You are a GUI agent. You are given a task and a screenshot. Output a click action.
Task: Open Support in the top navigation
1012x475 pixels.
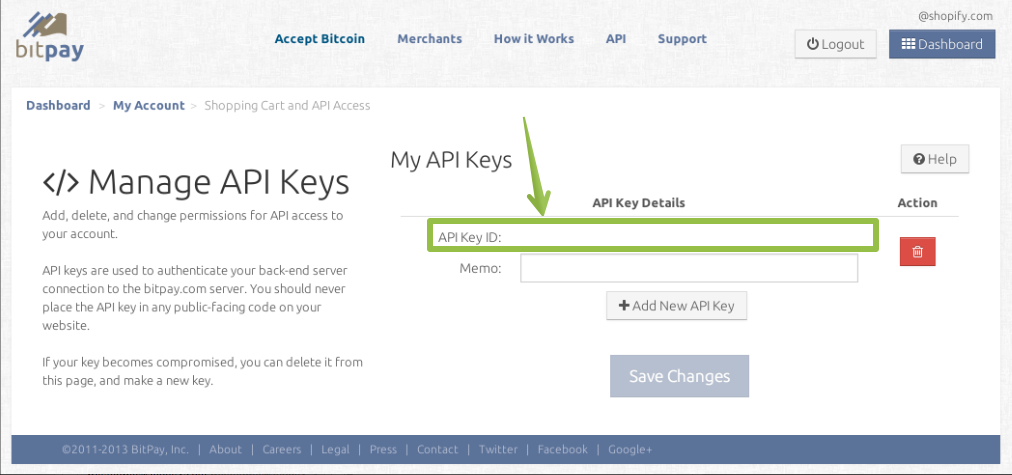pyautogui.click(x=682, y=39)
